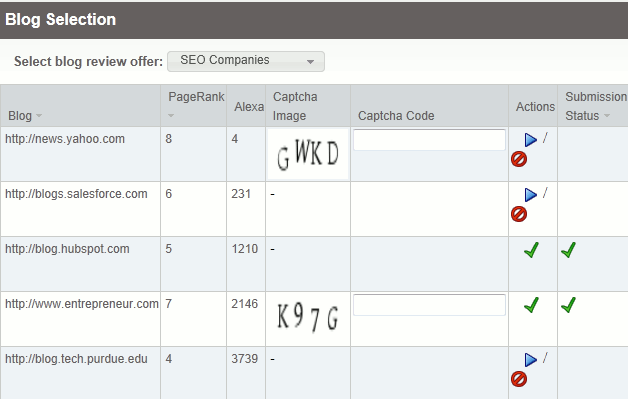The image size is (628, 399).
Task: Open the http://www.entrepreneur.com blog link
Action: (82, 304)
